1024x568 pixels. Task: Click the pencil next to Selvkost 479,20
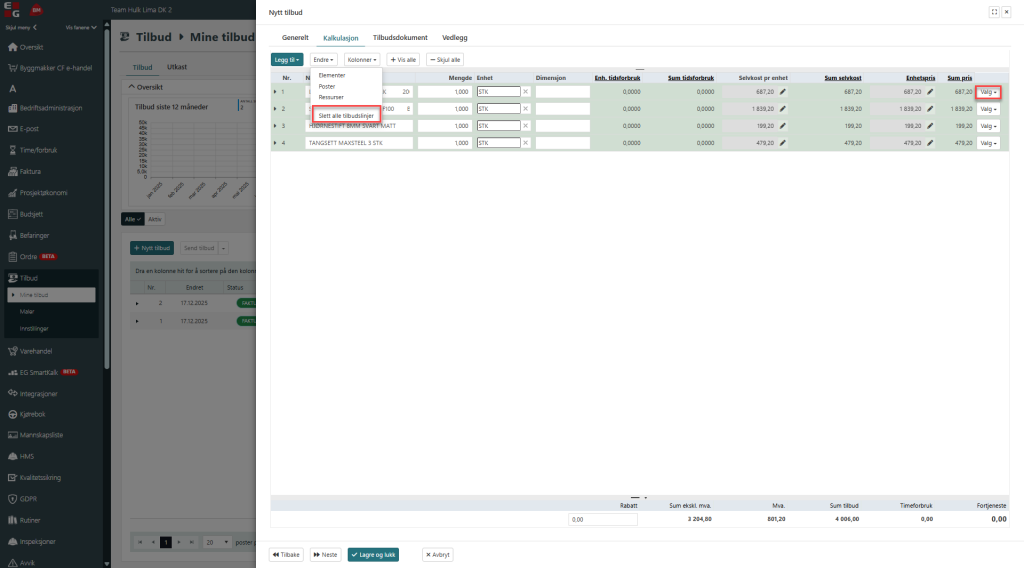point(783,143)
